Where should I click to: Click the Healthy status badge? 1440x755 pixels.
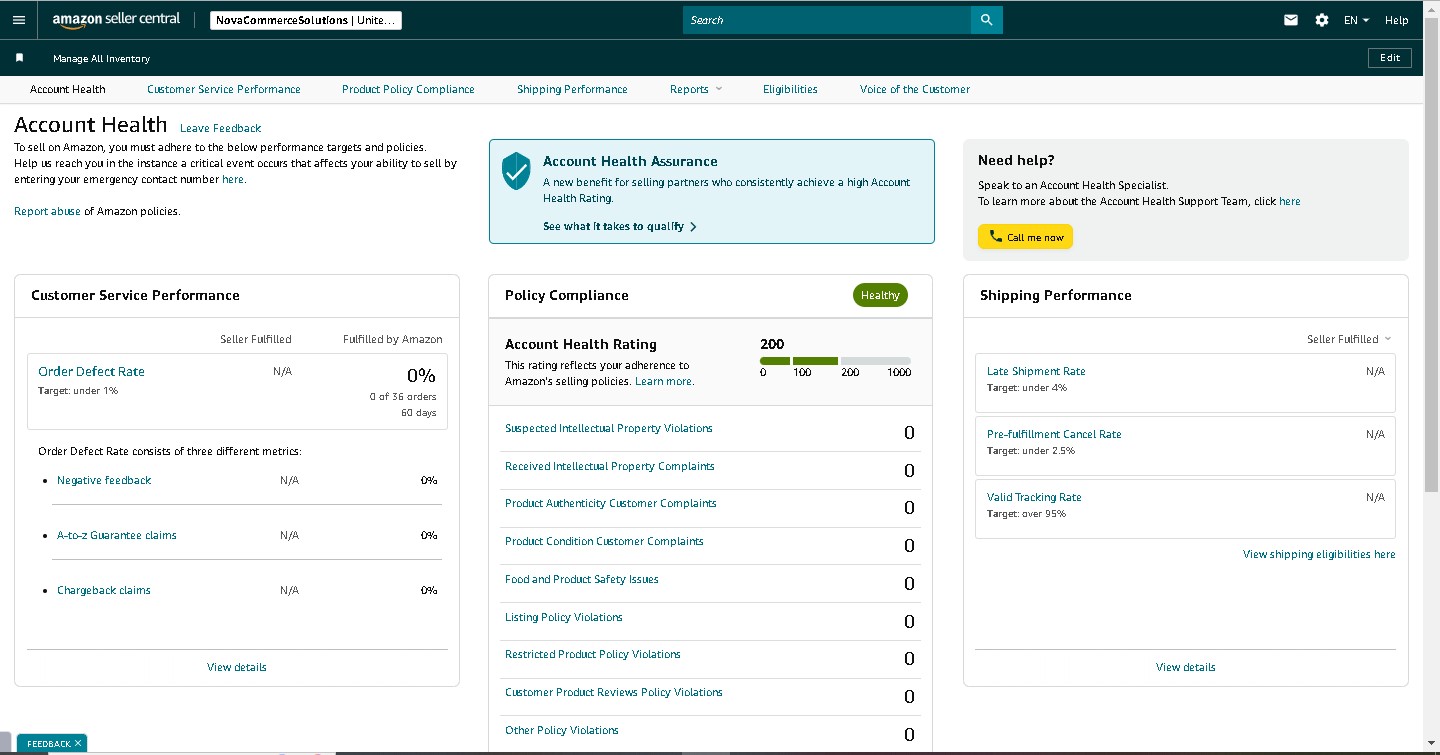point(880,295)
